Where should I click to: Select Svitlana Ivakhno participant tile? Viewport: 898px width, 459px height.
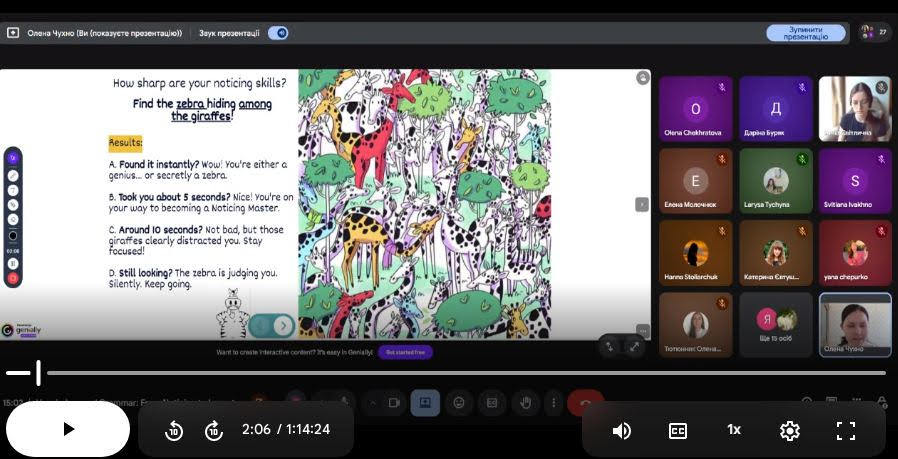(x=854, y=180)
